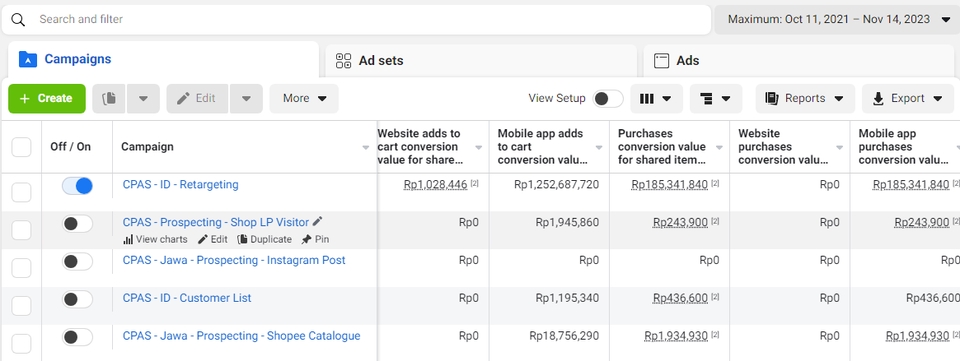The width and height of the screenshot is (960, 361).
Task: Toggle the View Setup switch
Action: point(608,99)
